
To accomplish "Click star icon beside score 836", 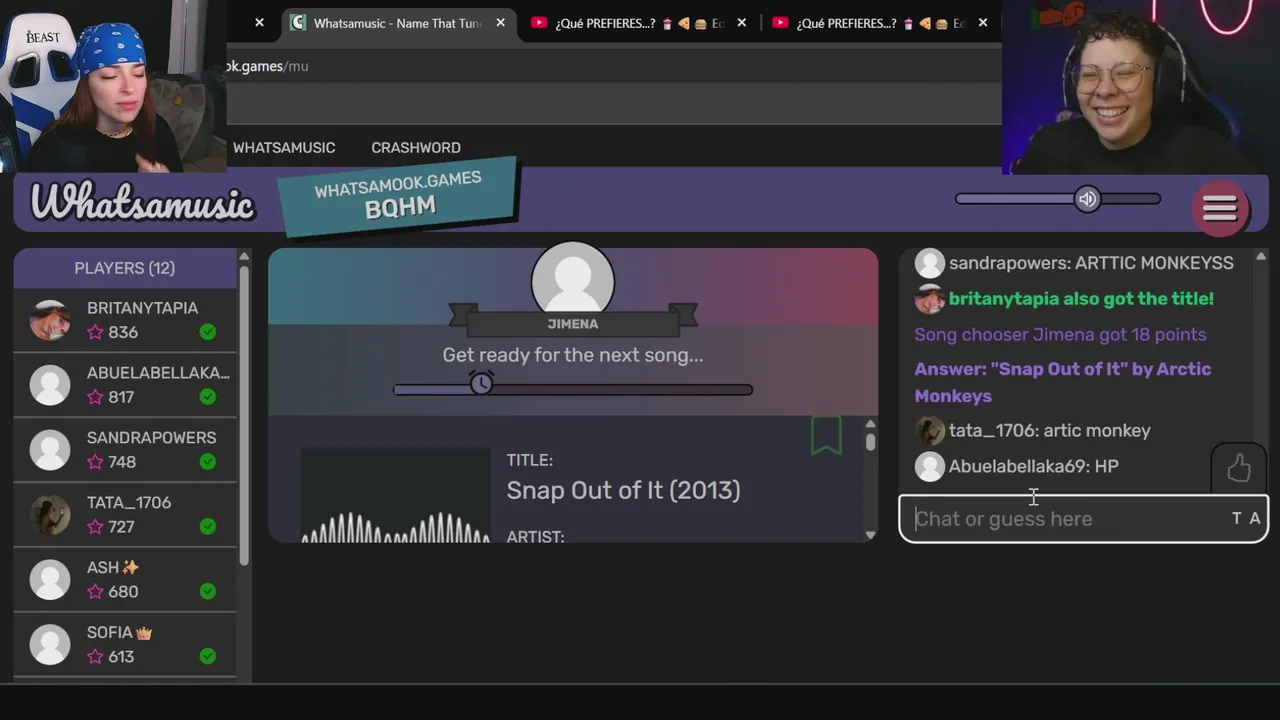I will click(x=95, y=332).
